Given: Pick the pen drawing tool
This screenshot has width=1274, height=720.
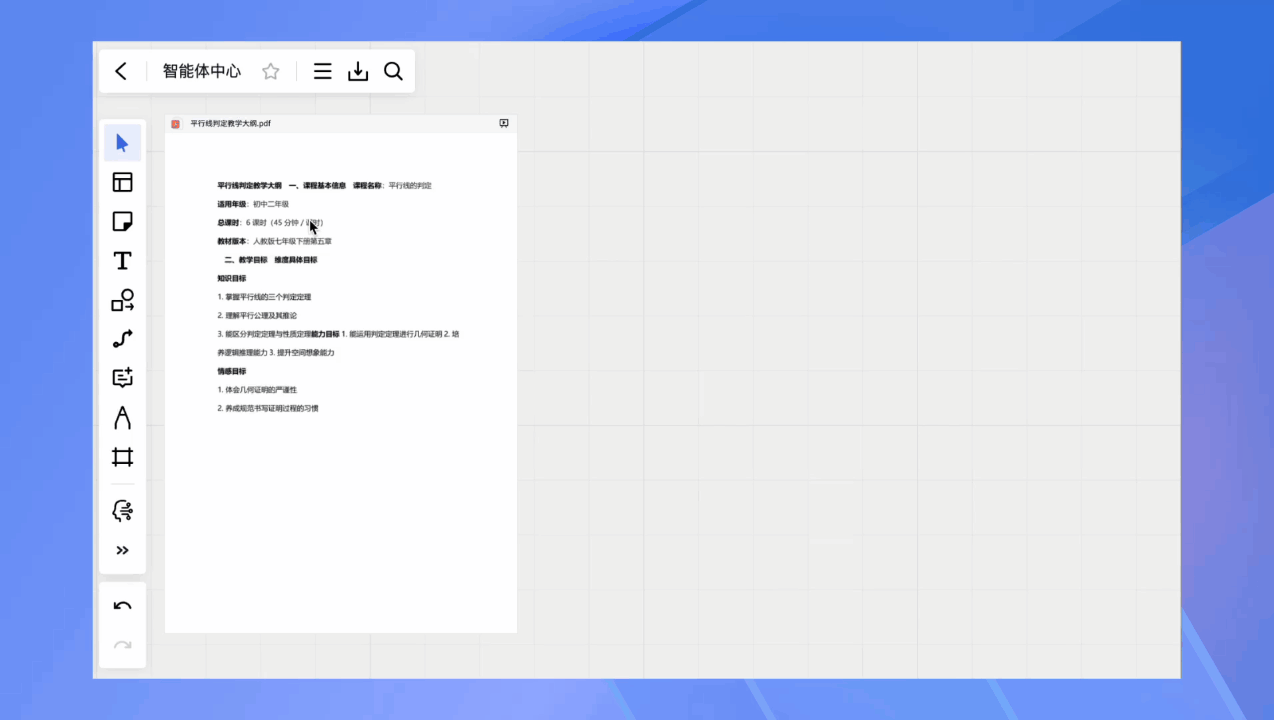Looking at the screenshot, I should pos(122,417).
